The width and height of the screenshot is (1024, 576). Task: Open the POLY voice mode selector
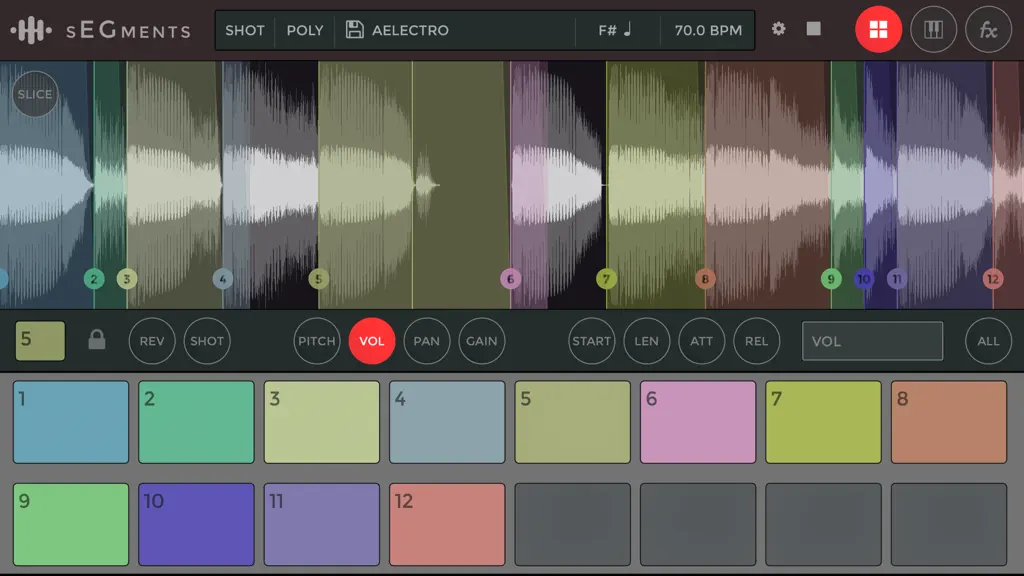(305, 30)
